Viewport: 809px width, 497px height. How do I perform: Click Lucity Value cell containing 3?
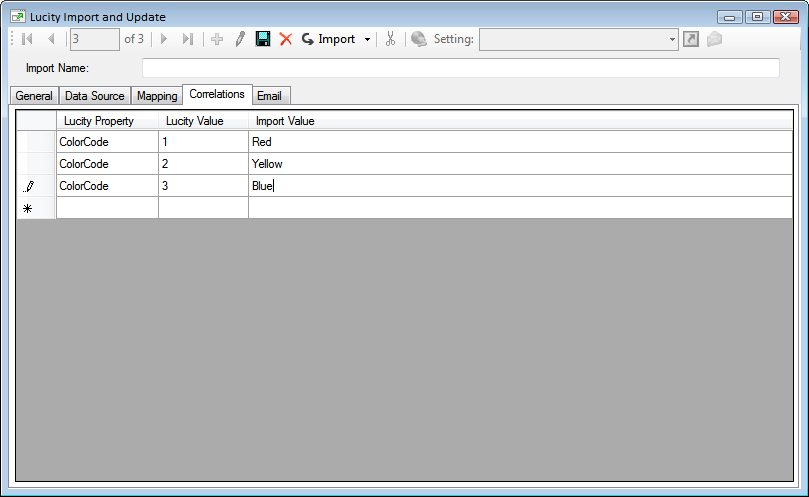coord(203,186)
